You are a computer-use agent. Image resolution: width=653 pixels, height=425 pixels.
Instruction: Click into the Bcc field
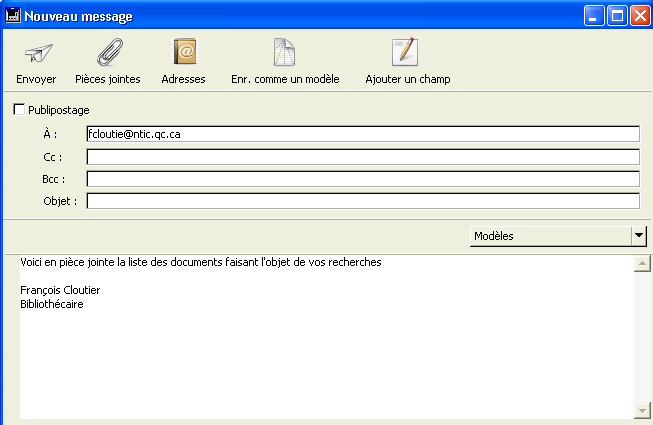(x=362, y=179)
